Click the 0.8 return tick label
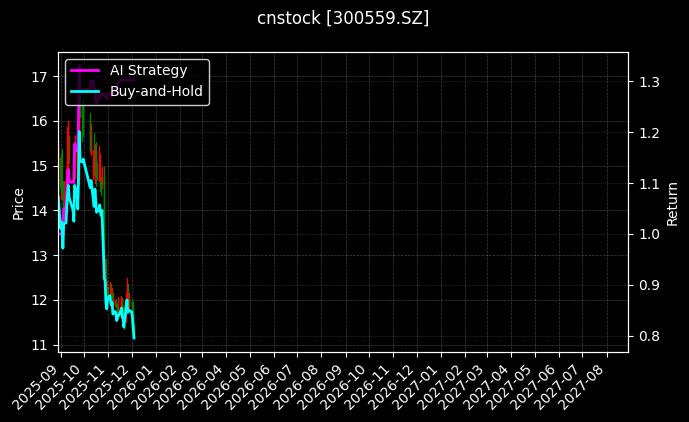Viewport: 689px width, 422px height. coord(649,336)
